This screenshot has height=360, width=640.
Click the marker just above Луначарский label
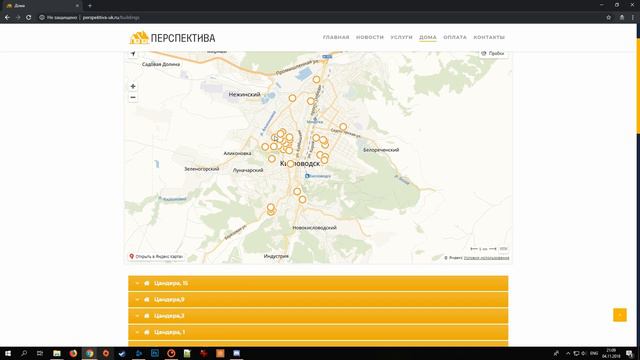[x=272, y=159]
